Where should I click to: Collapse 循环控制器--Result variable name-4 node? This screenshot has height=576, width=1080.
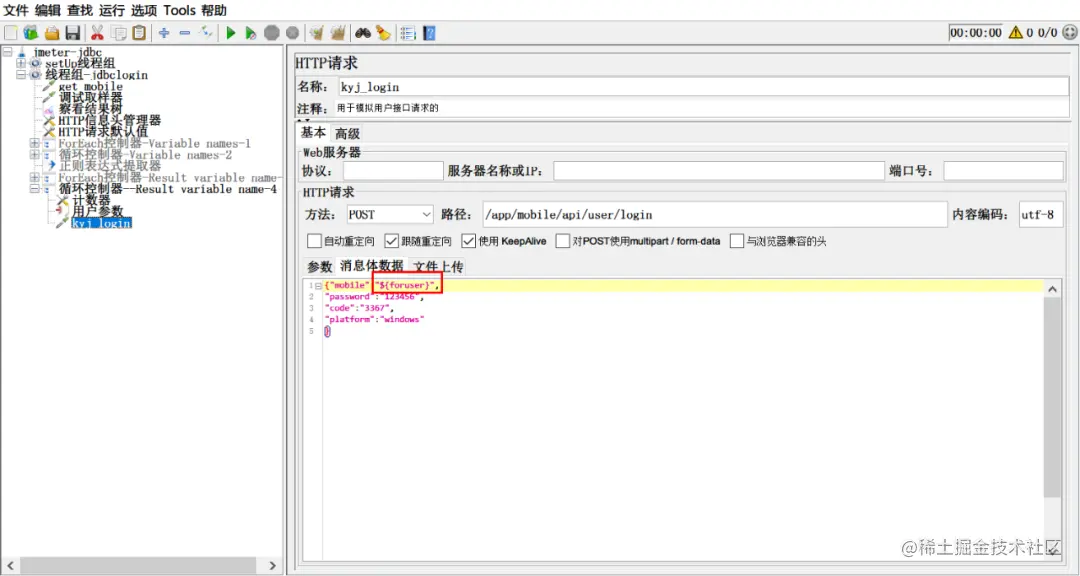point(34,189)
